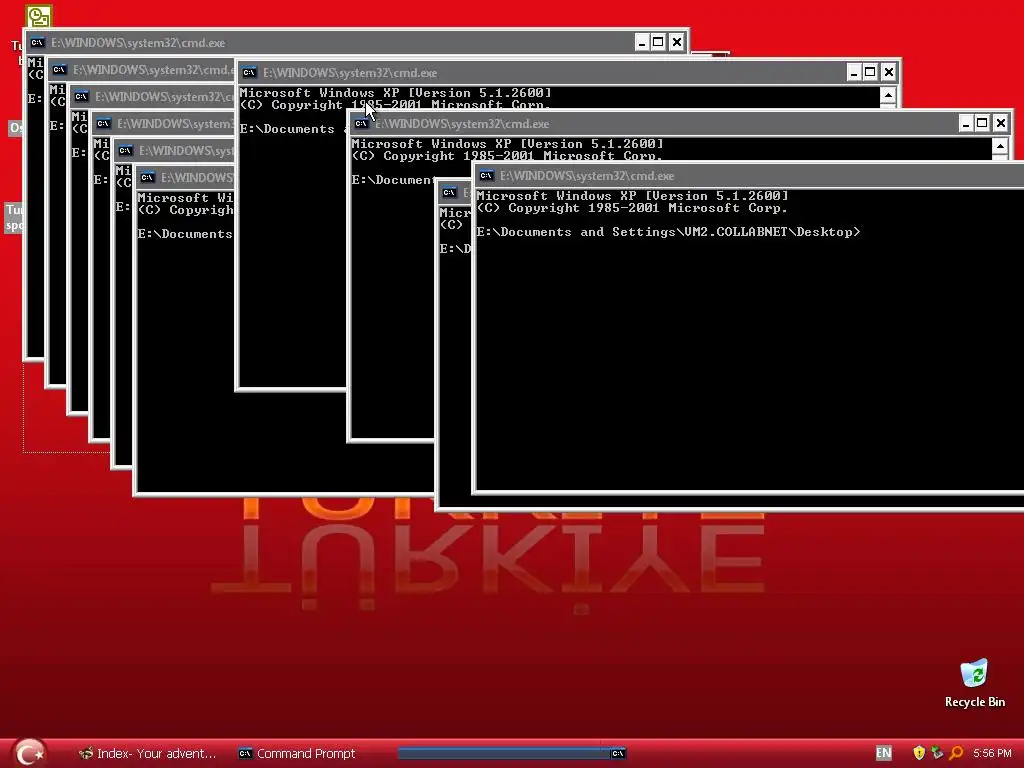Open the EN language indicator
The image size is (1024, 768).
(x=884, y=753)
